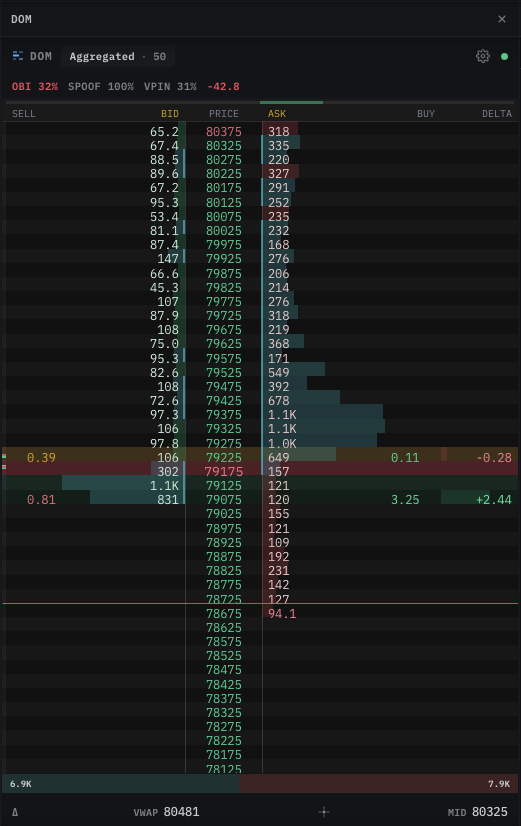Close the DOM panel
Image resolution: width=521 pixels, height=826 pixels.
coord(502,19)
